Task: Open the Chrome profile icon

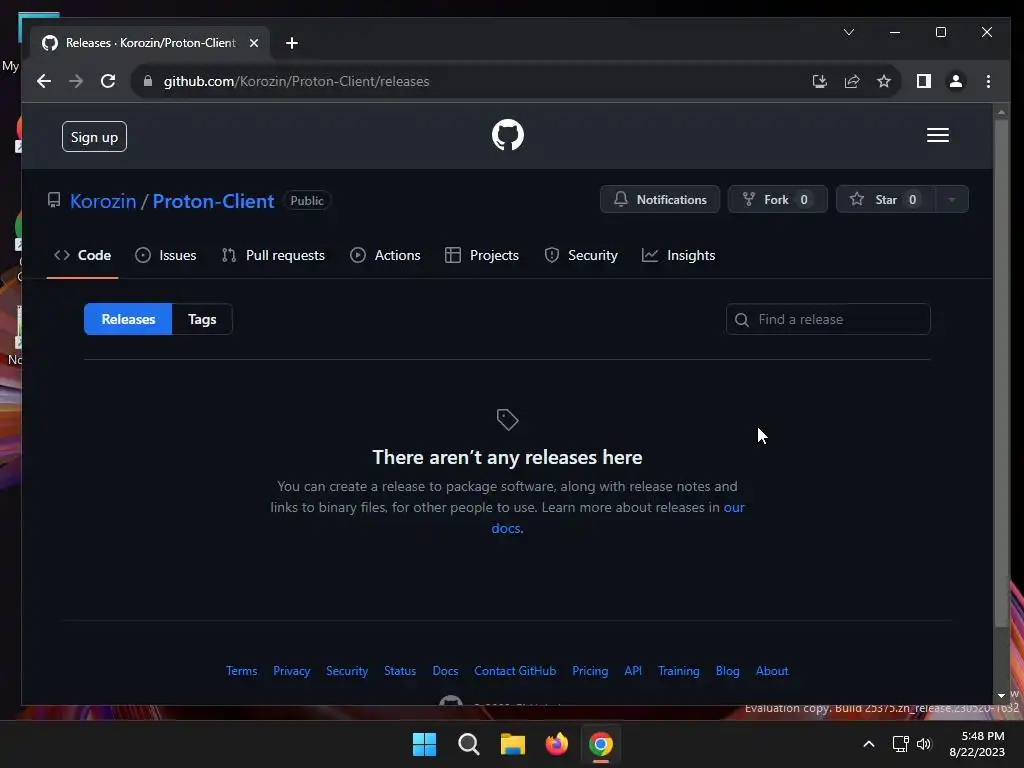Action: click(955, 81)
